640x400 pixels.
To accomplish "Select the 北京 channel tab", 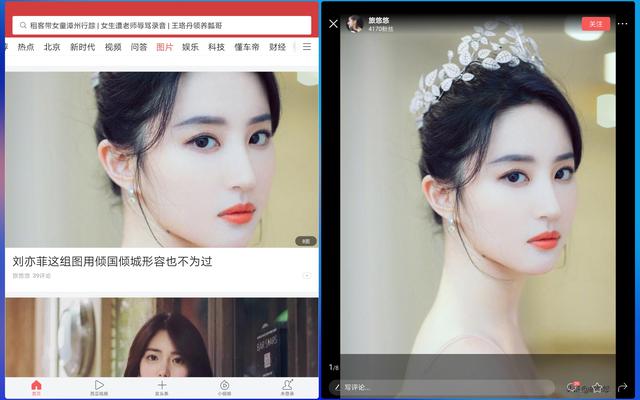I will pos(52,47).
